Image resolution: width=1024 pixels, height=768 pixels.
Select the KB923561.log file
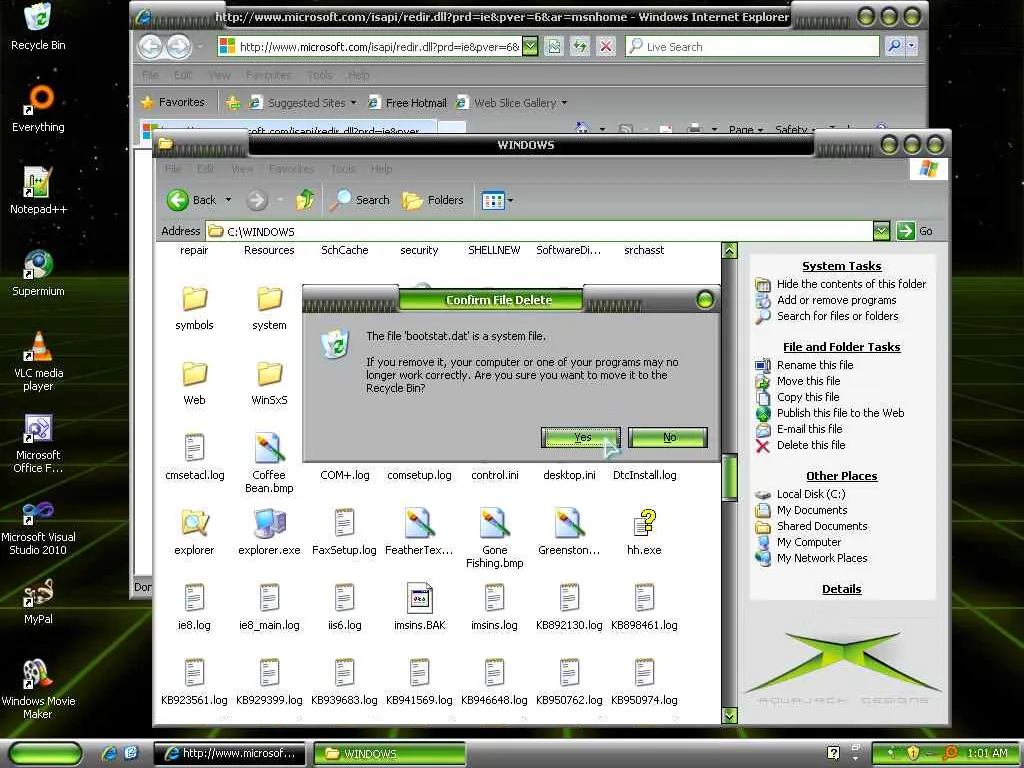(194, 682)
